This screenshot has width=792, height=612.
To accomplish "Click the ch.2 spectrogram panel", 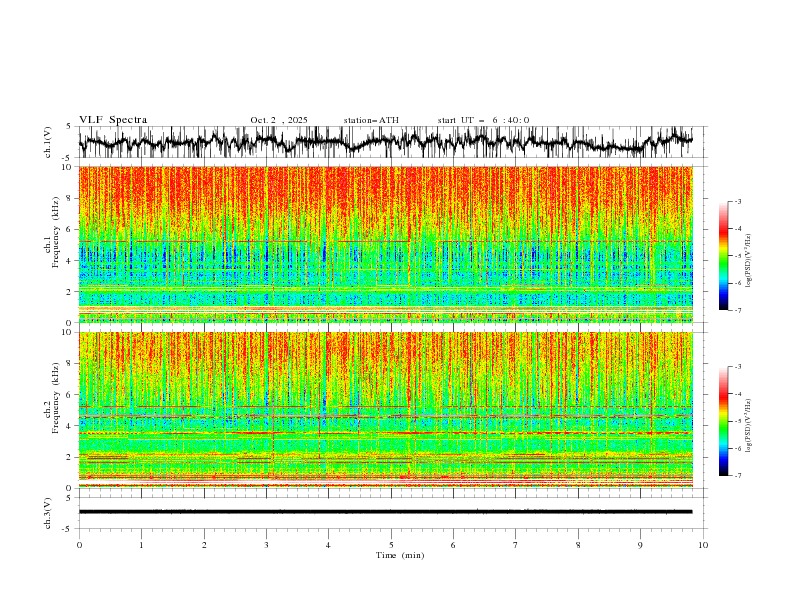I will pos(386,410).
